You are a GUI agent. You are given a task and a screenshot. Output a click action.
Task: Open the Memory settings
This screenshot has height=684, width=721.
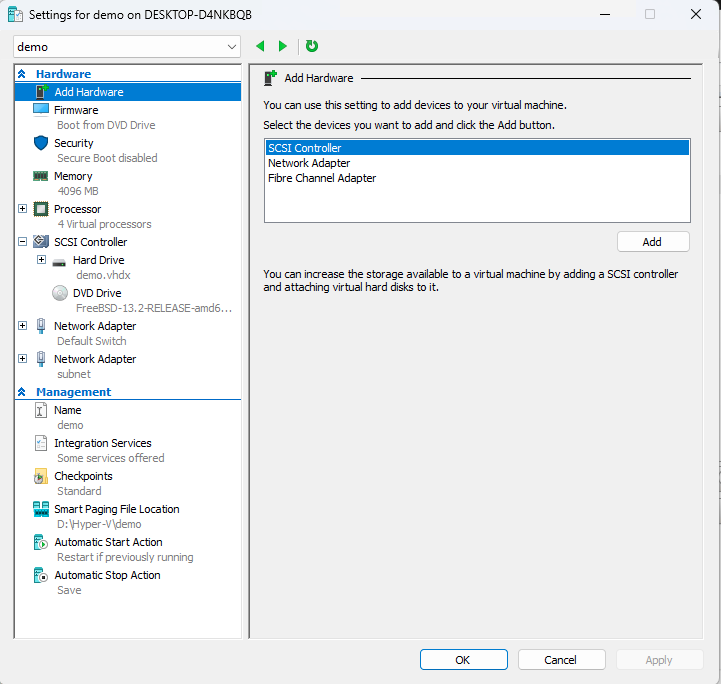tap(73, 176)
